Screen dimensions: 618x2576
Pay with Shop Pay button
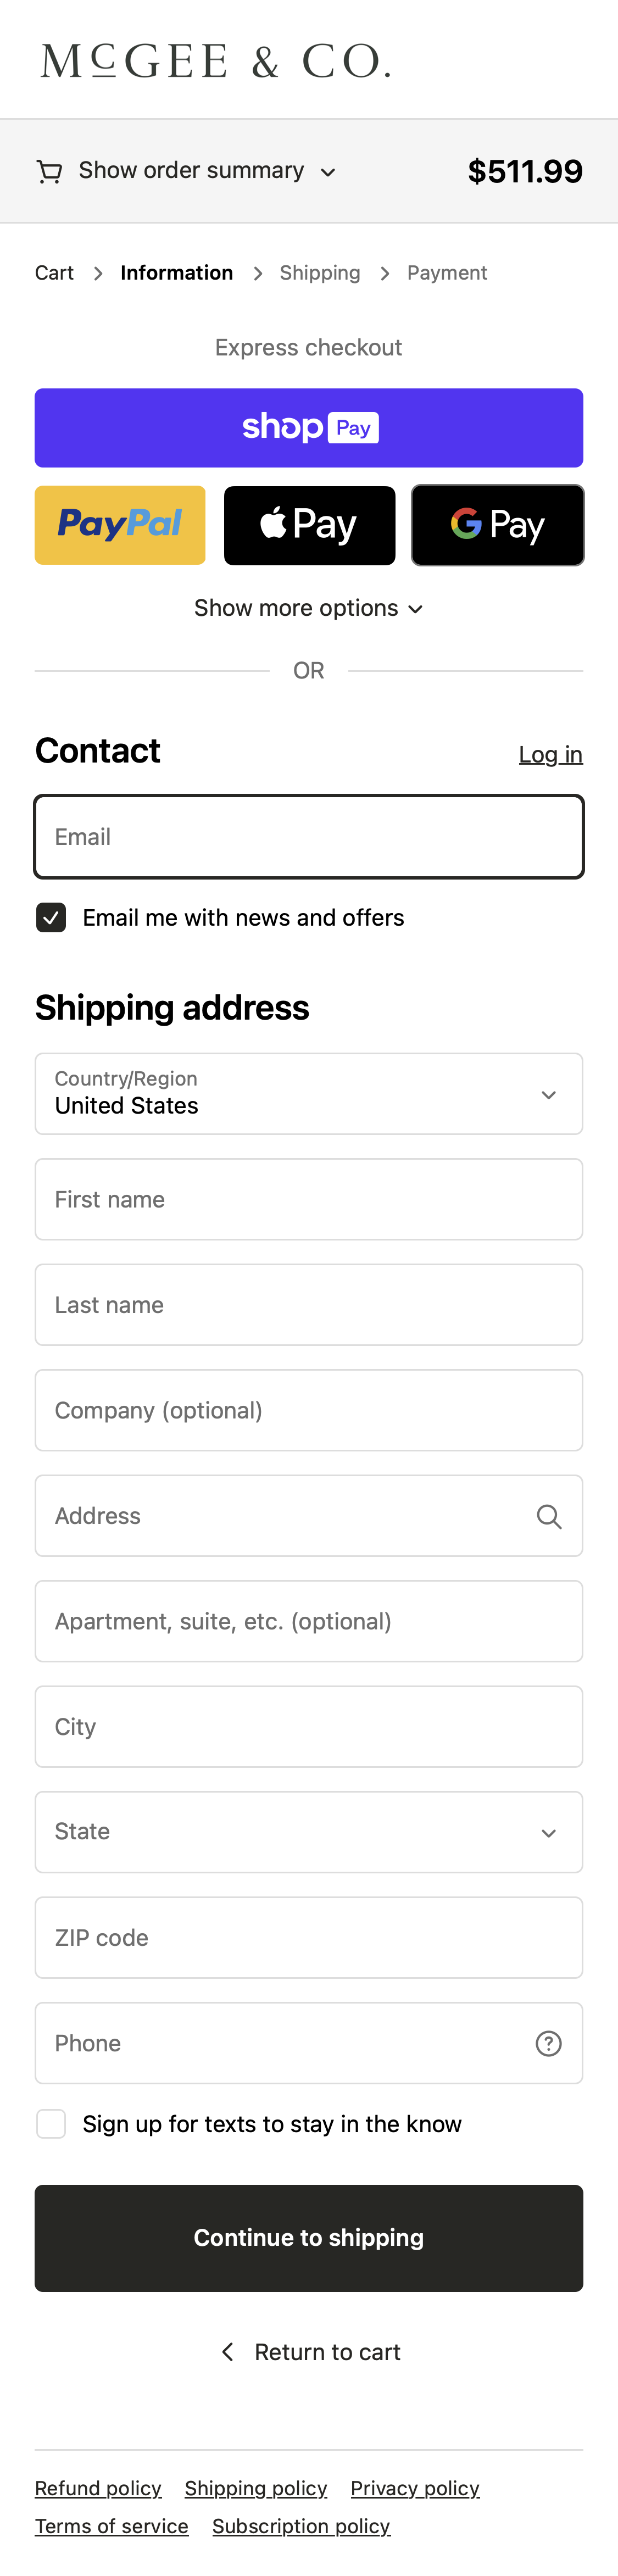(309, 428)
